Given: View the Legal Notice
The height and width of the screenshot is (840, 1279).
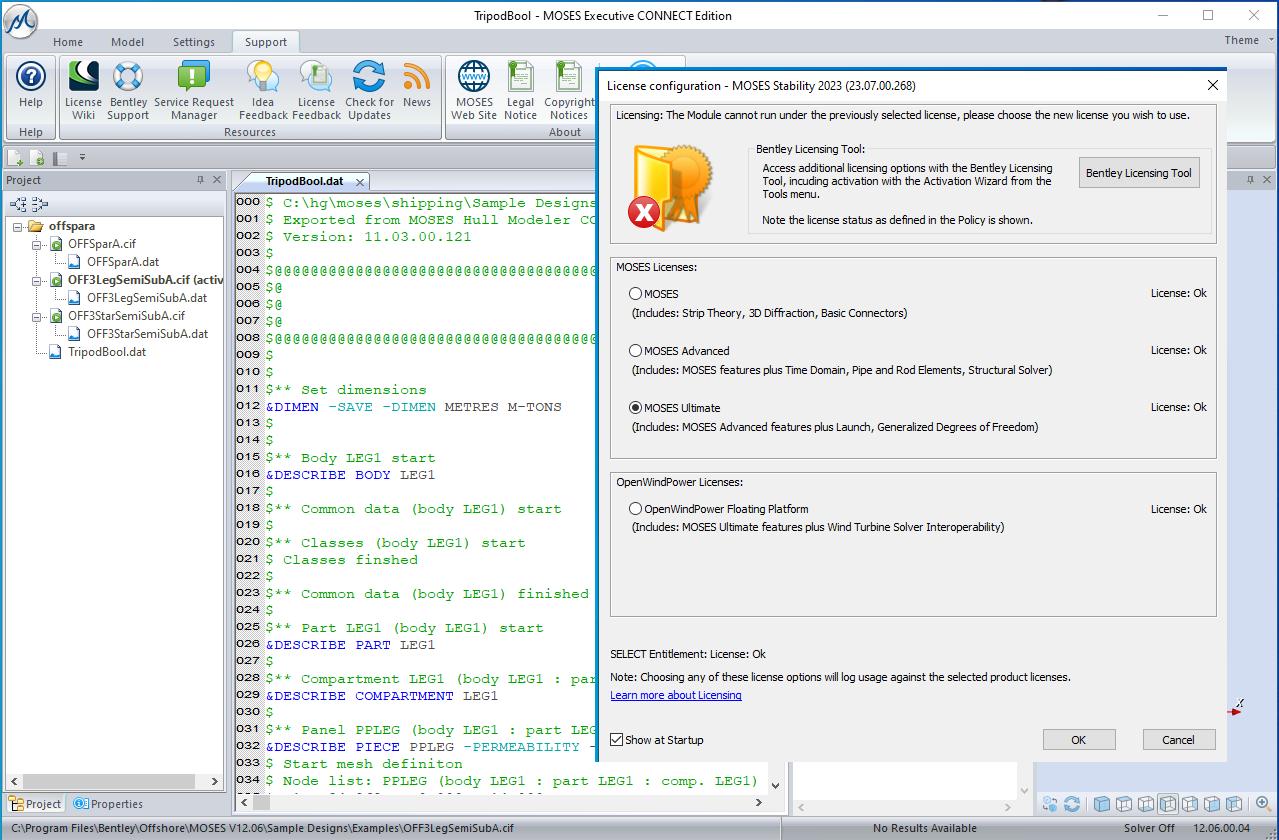Looking at the screenshot, I should click(x=520, y=90).
